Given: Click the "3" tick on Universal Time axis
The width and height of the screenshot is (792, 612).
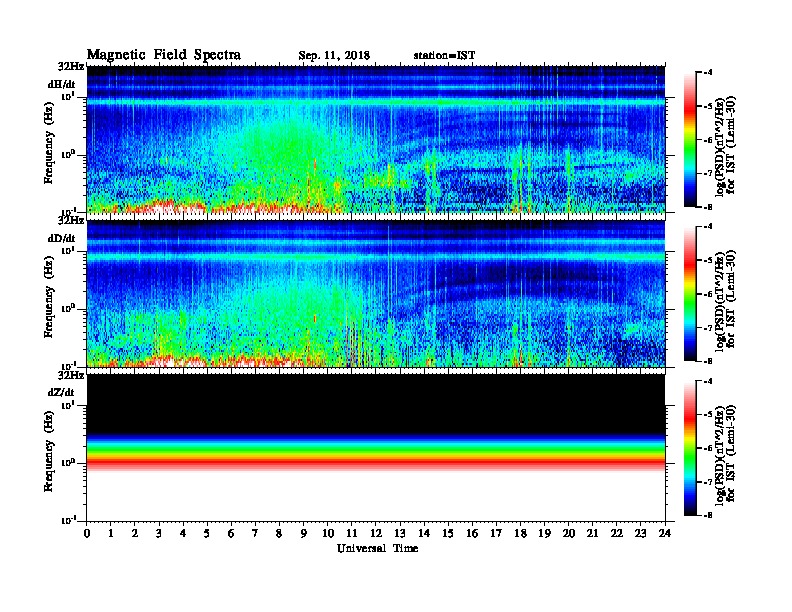Looking at the screenshot, I should (159, 534).
